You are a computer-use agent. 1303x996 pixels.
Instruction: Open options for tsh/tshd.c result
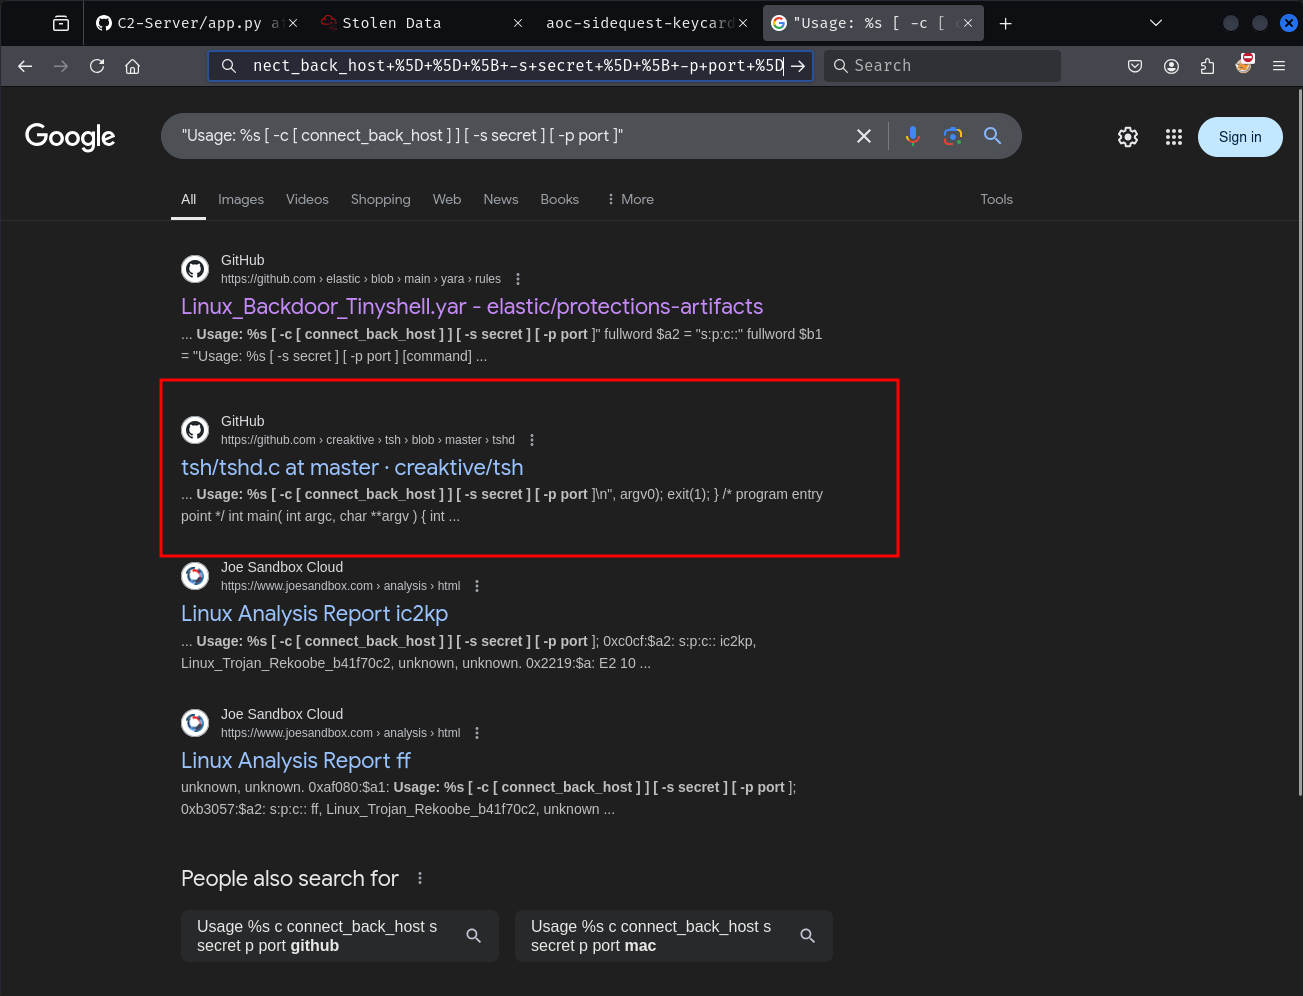[532, 440]
